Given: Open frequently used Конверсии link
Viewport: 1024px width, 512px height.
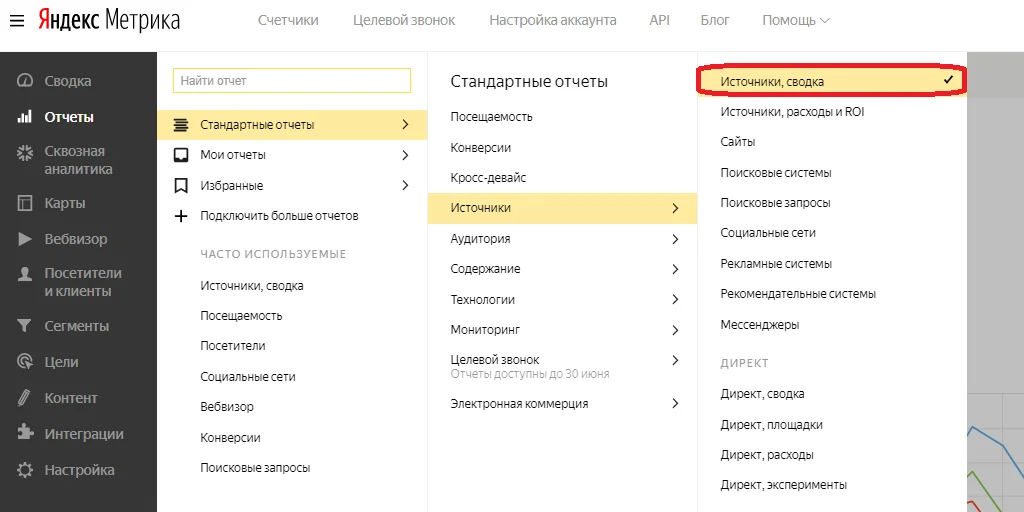Looking at the screenshot, I should 230,438.
